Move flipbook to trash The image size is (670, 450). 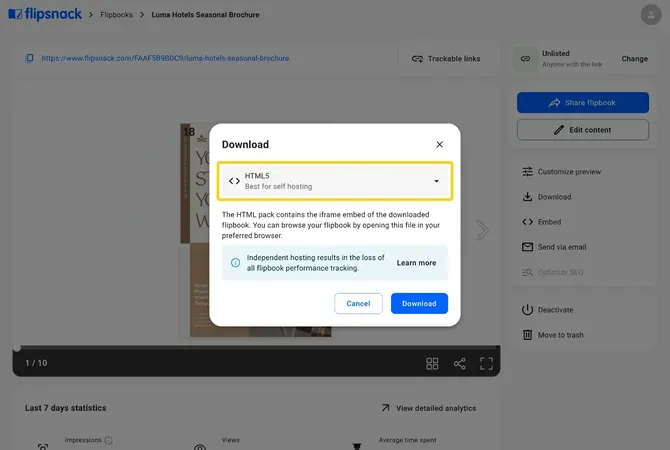click(552, 335)
